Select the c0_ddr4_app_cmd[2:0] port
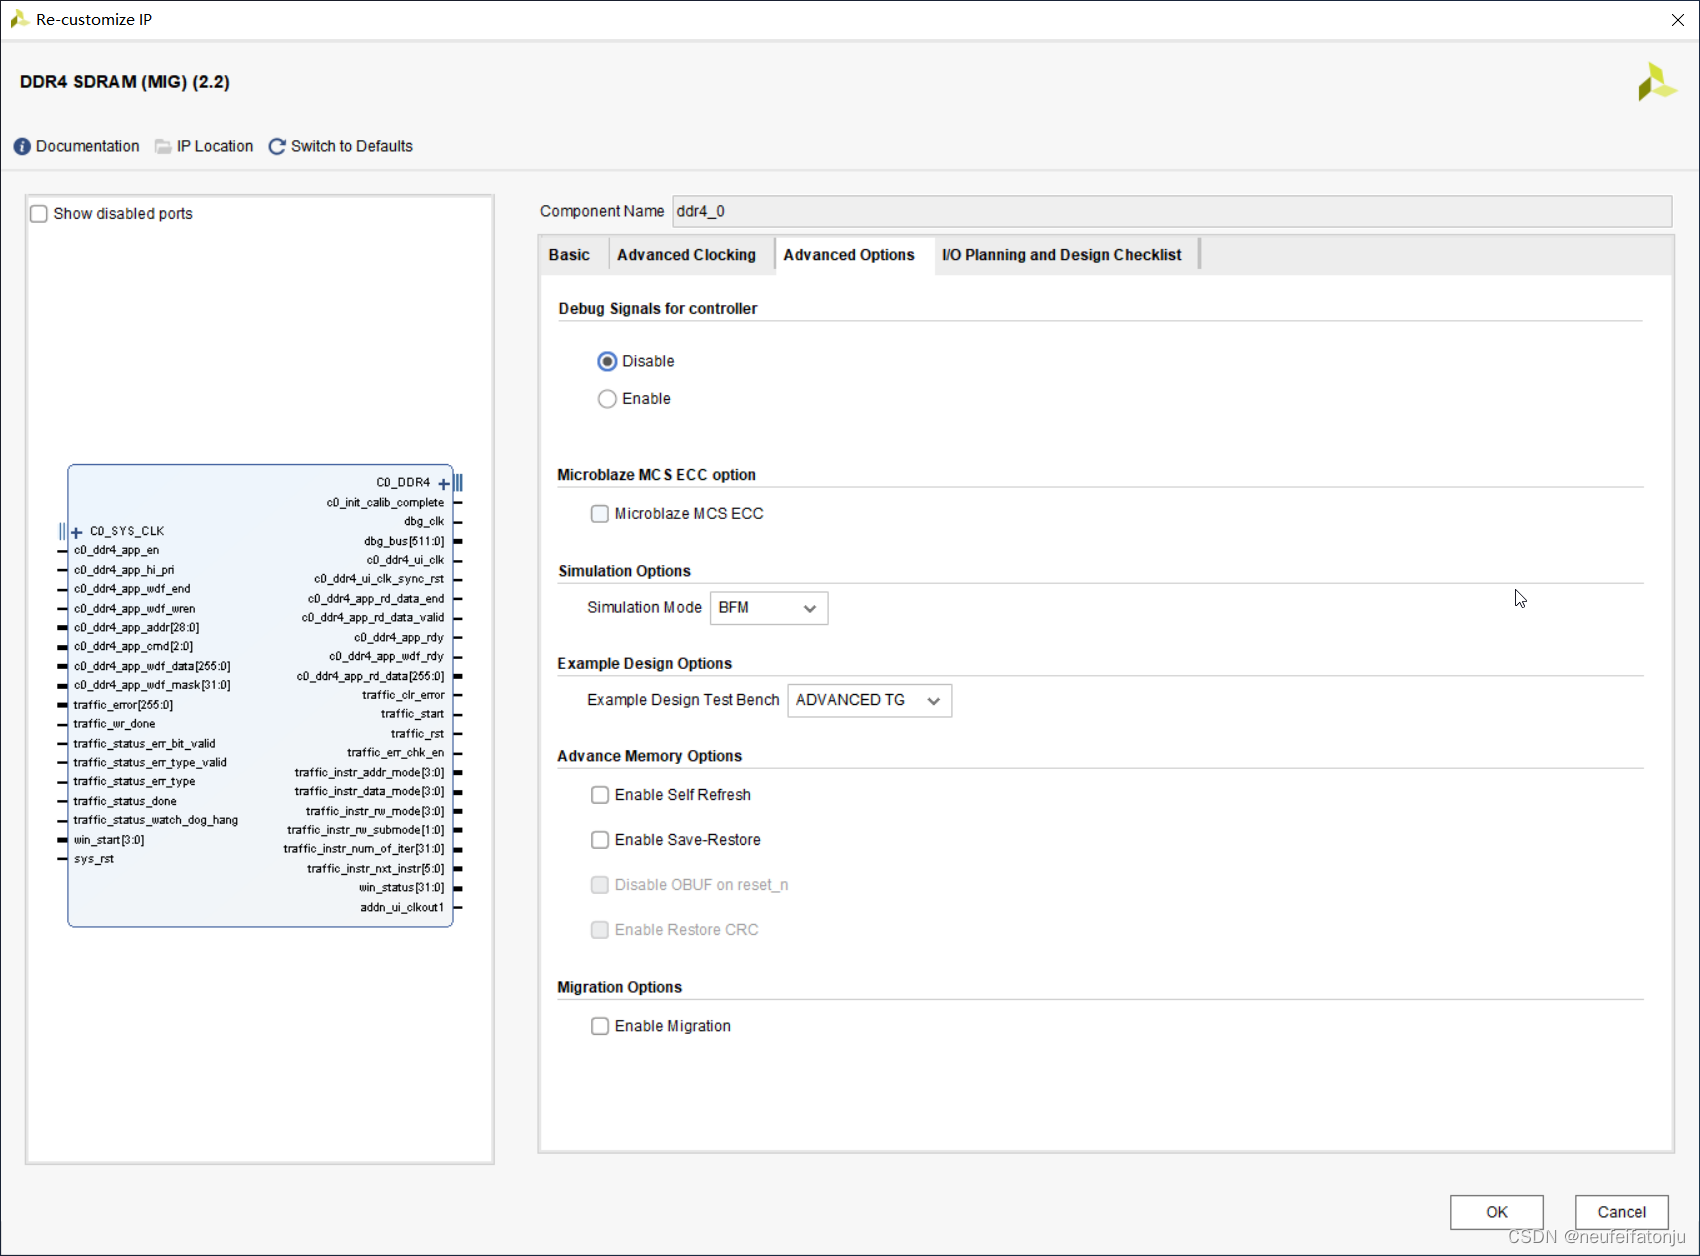The image size is (1700, 1256). [x=133, y=647]
